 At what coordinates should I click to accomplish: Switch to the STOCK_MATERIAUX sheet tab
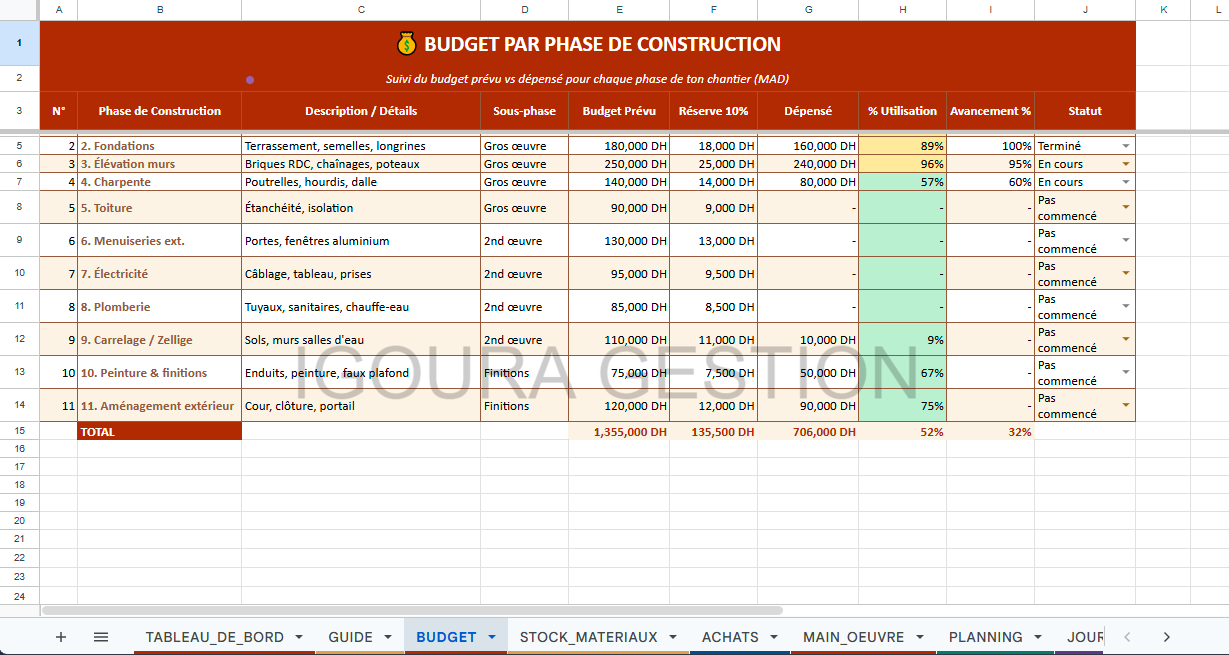[x=588, y=637]
